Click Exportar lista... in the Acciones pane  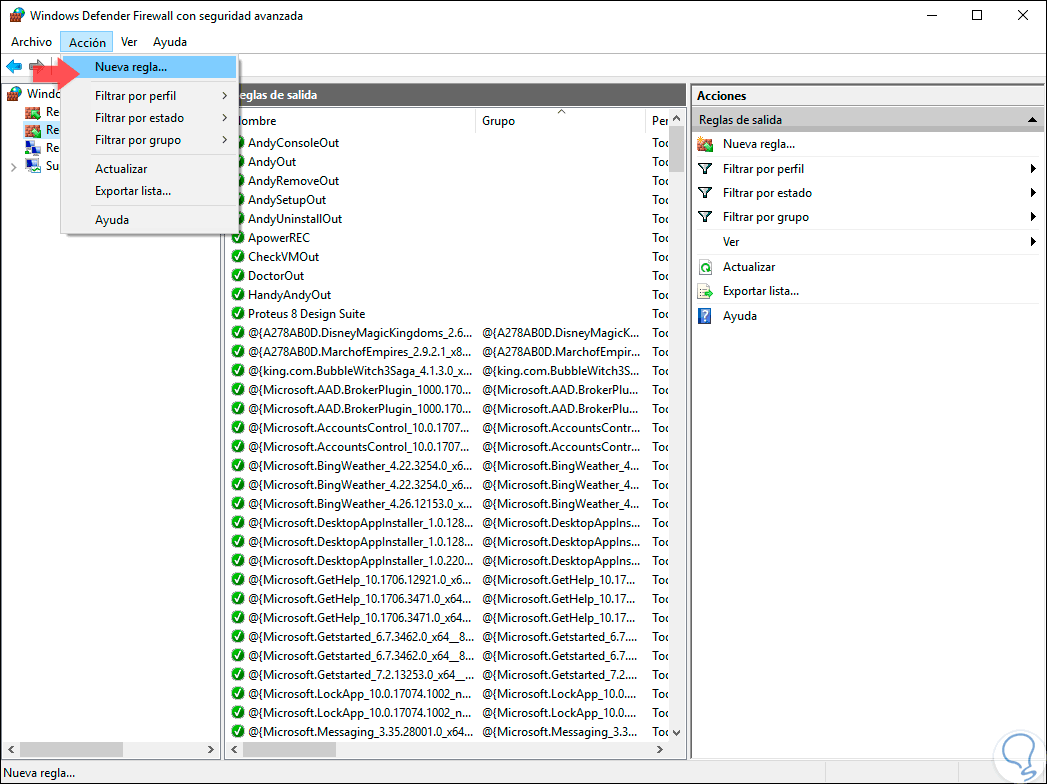[x=761, y=291]
